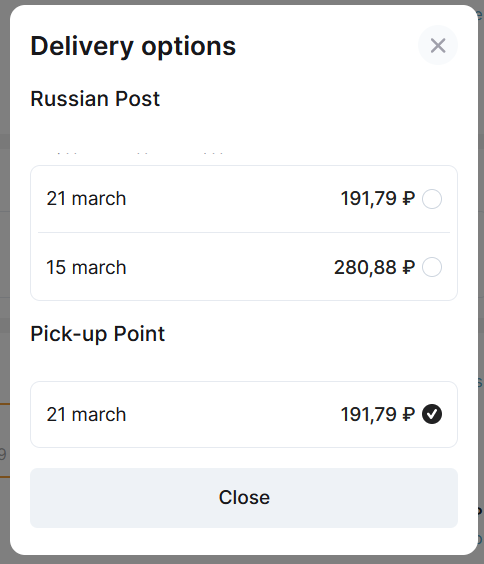Click the Delivery options dialog title

pyautogui.click(x=133, y=47)
